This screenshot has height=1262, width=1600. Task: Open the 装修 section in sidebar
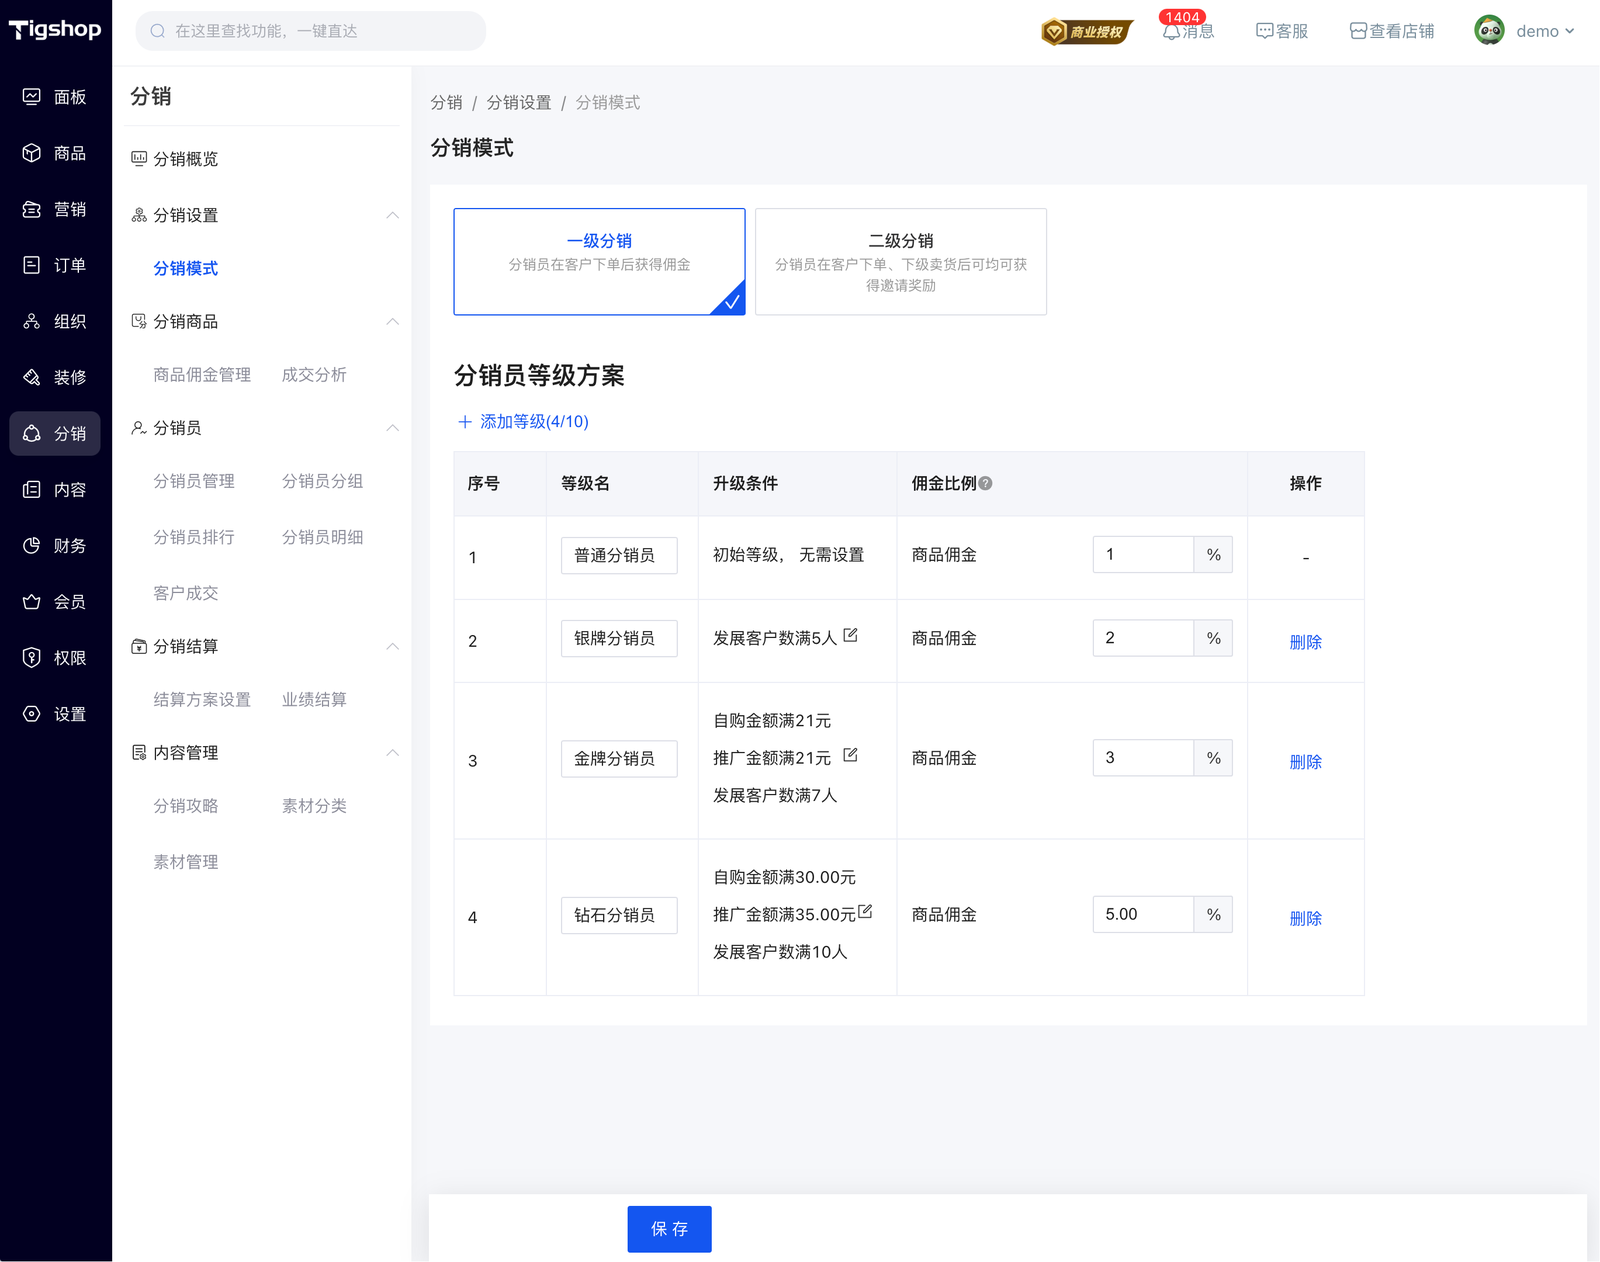[57, 377]
